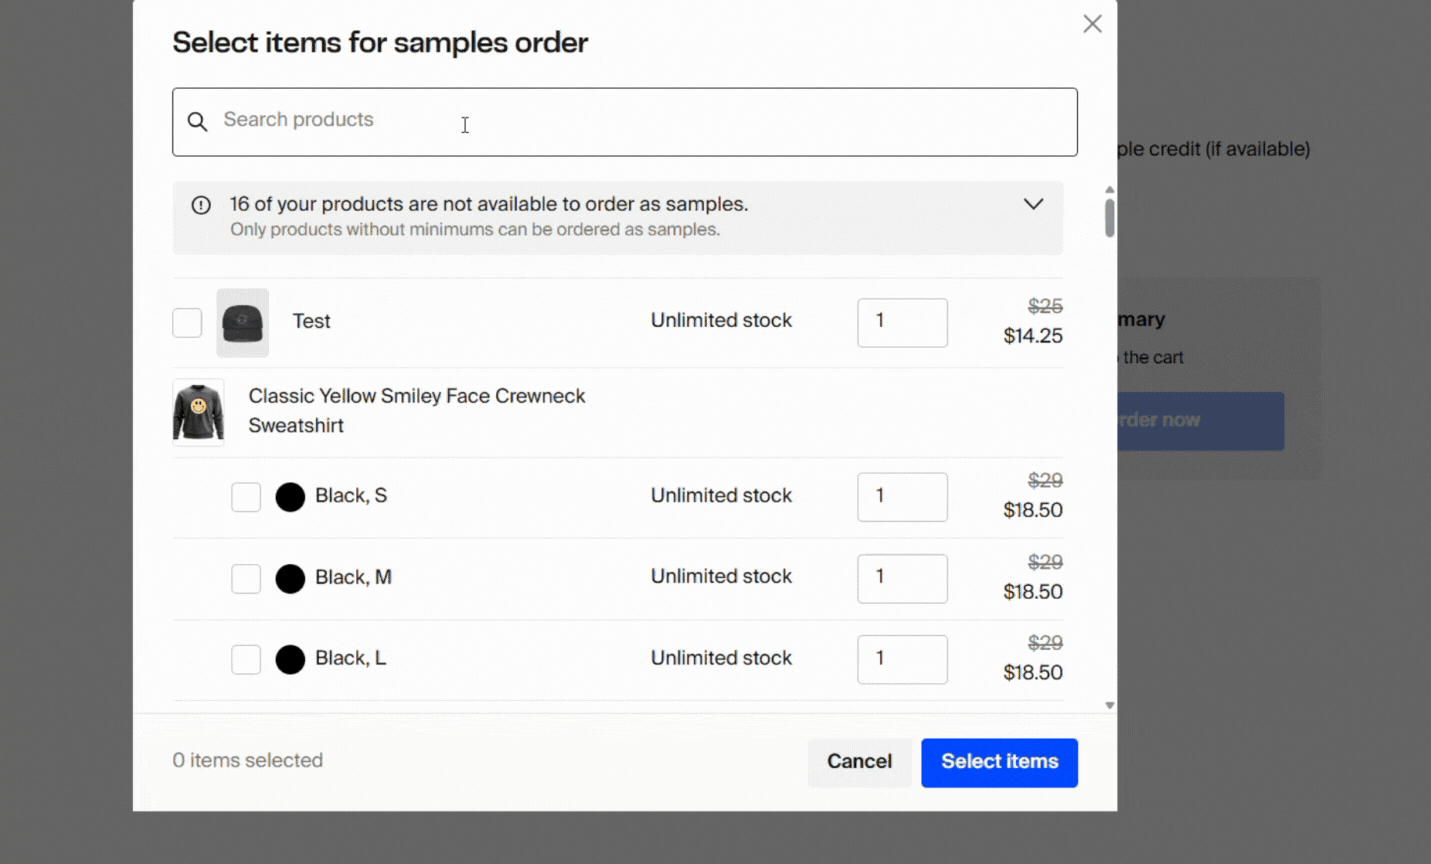Expand the unavailable products warning
Image resolution: width=1431 pixels, height=864 pixels.
[1033, 203]
